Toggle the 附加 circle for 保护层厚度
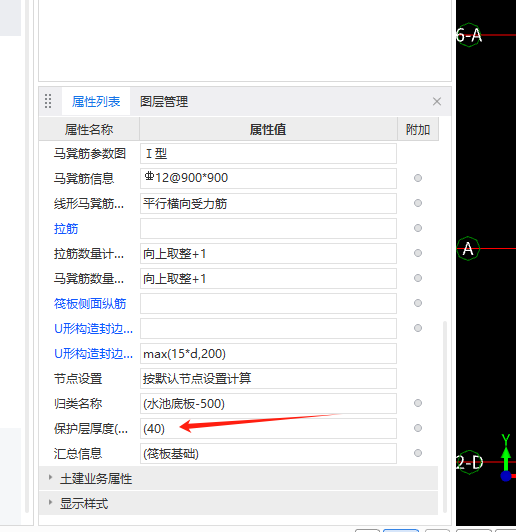The height and width of the screenshot is (532, 516). [x=418, y=428]
